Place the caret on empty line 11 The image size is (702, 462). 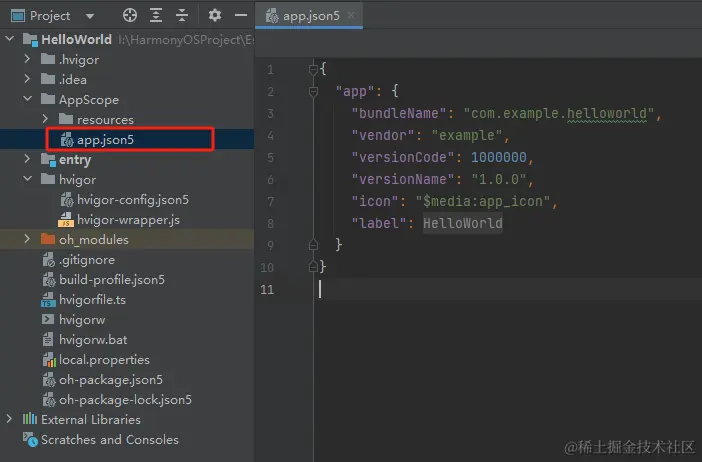pos(506,289)
